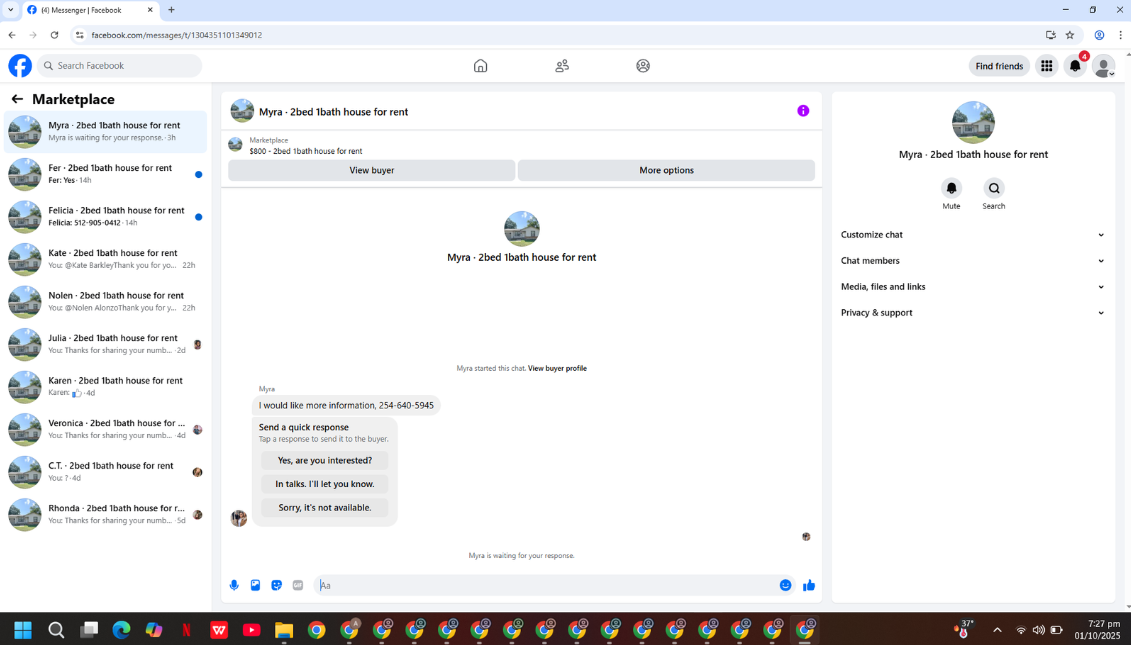Open the Friends icon in top navigation

pyautogui.click(x=562, y=66)
